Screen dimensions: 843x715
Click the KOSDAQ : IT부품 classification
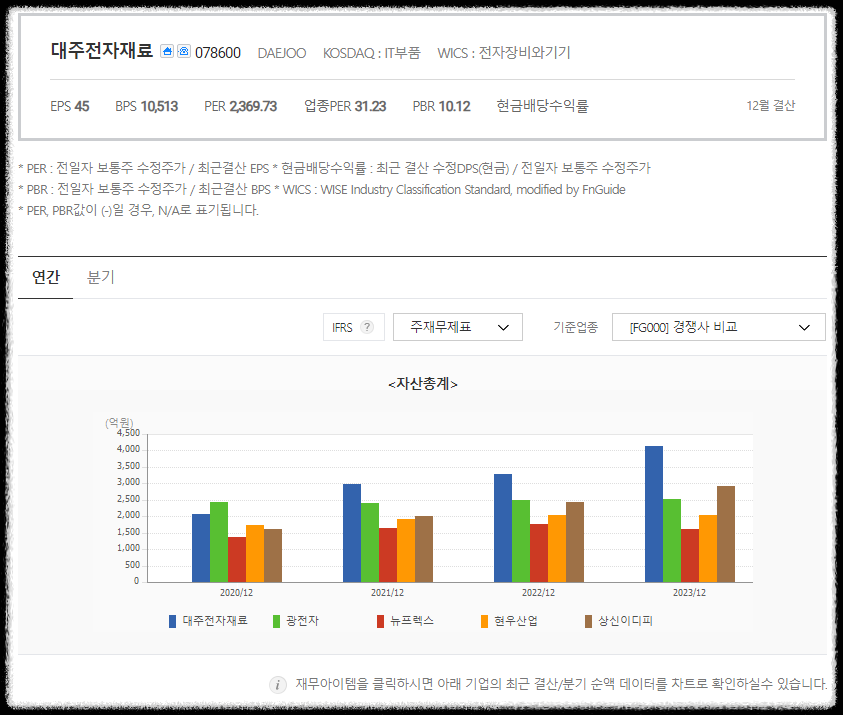tap(372, 53)
